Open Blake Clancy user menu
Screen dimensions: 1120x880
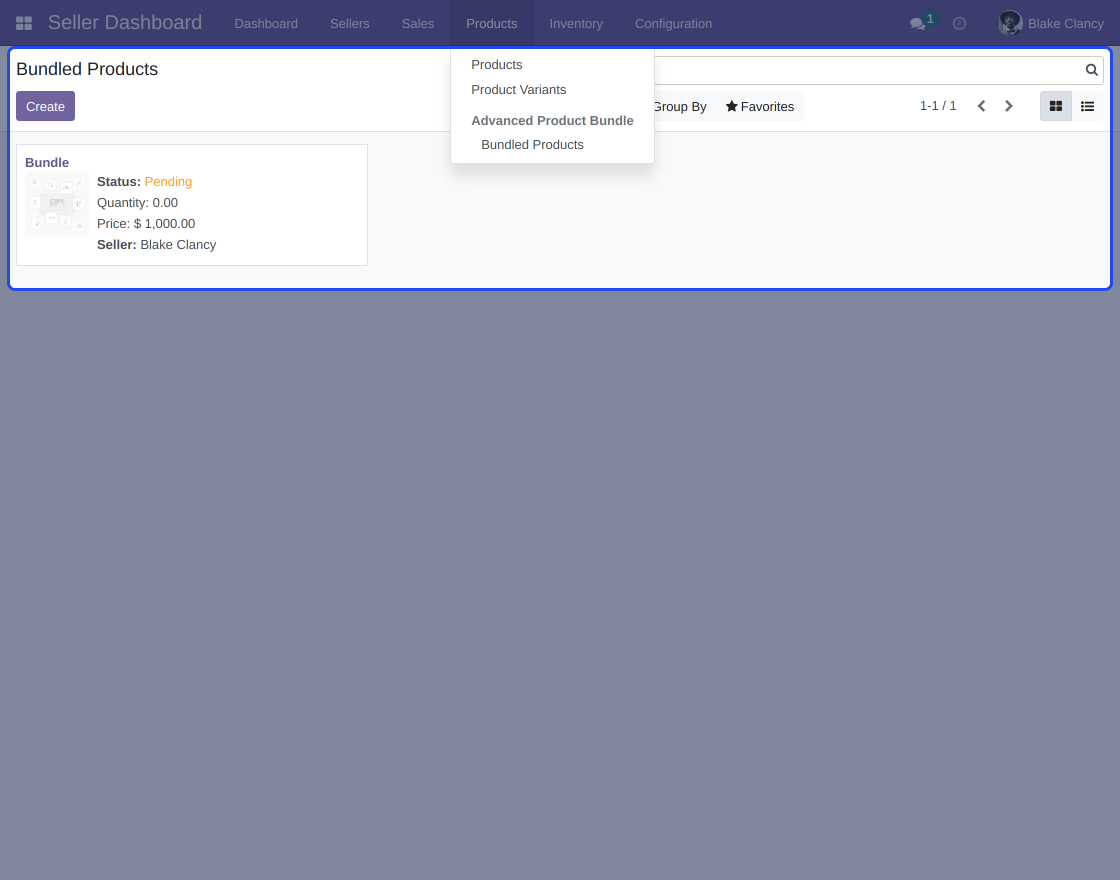[1051, 24]
